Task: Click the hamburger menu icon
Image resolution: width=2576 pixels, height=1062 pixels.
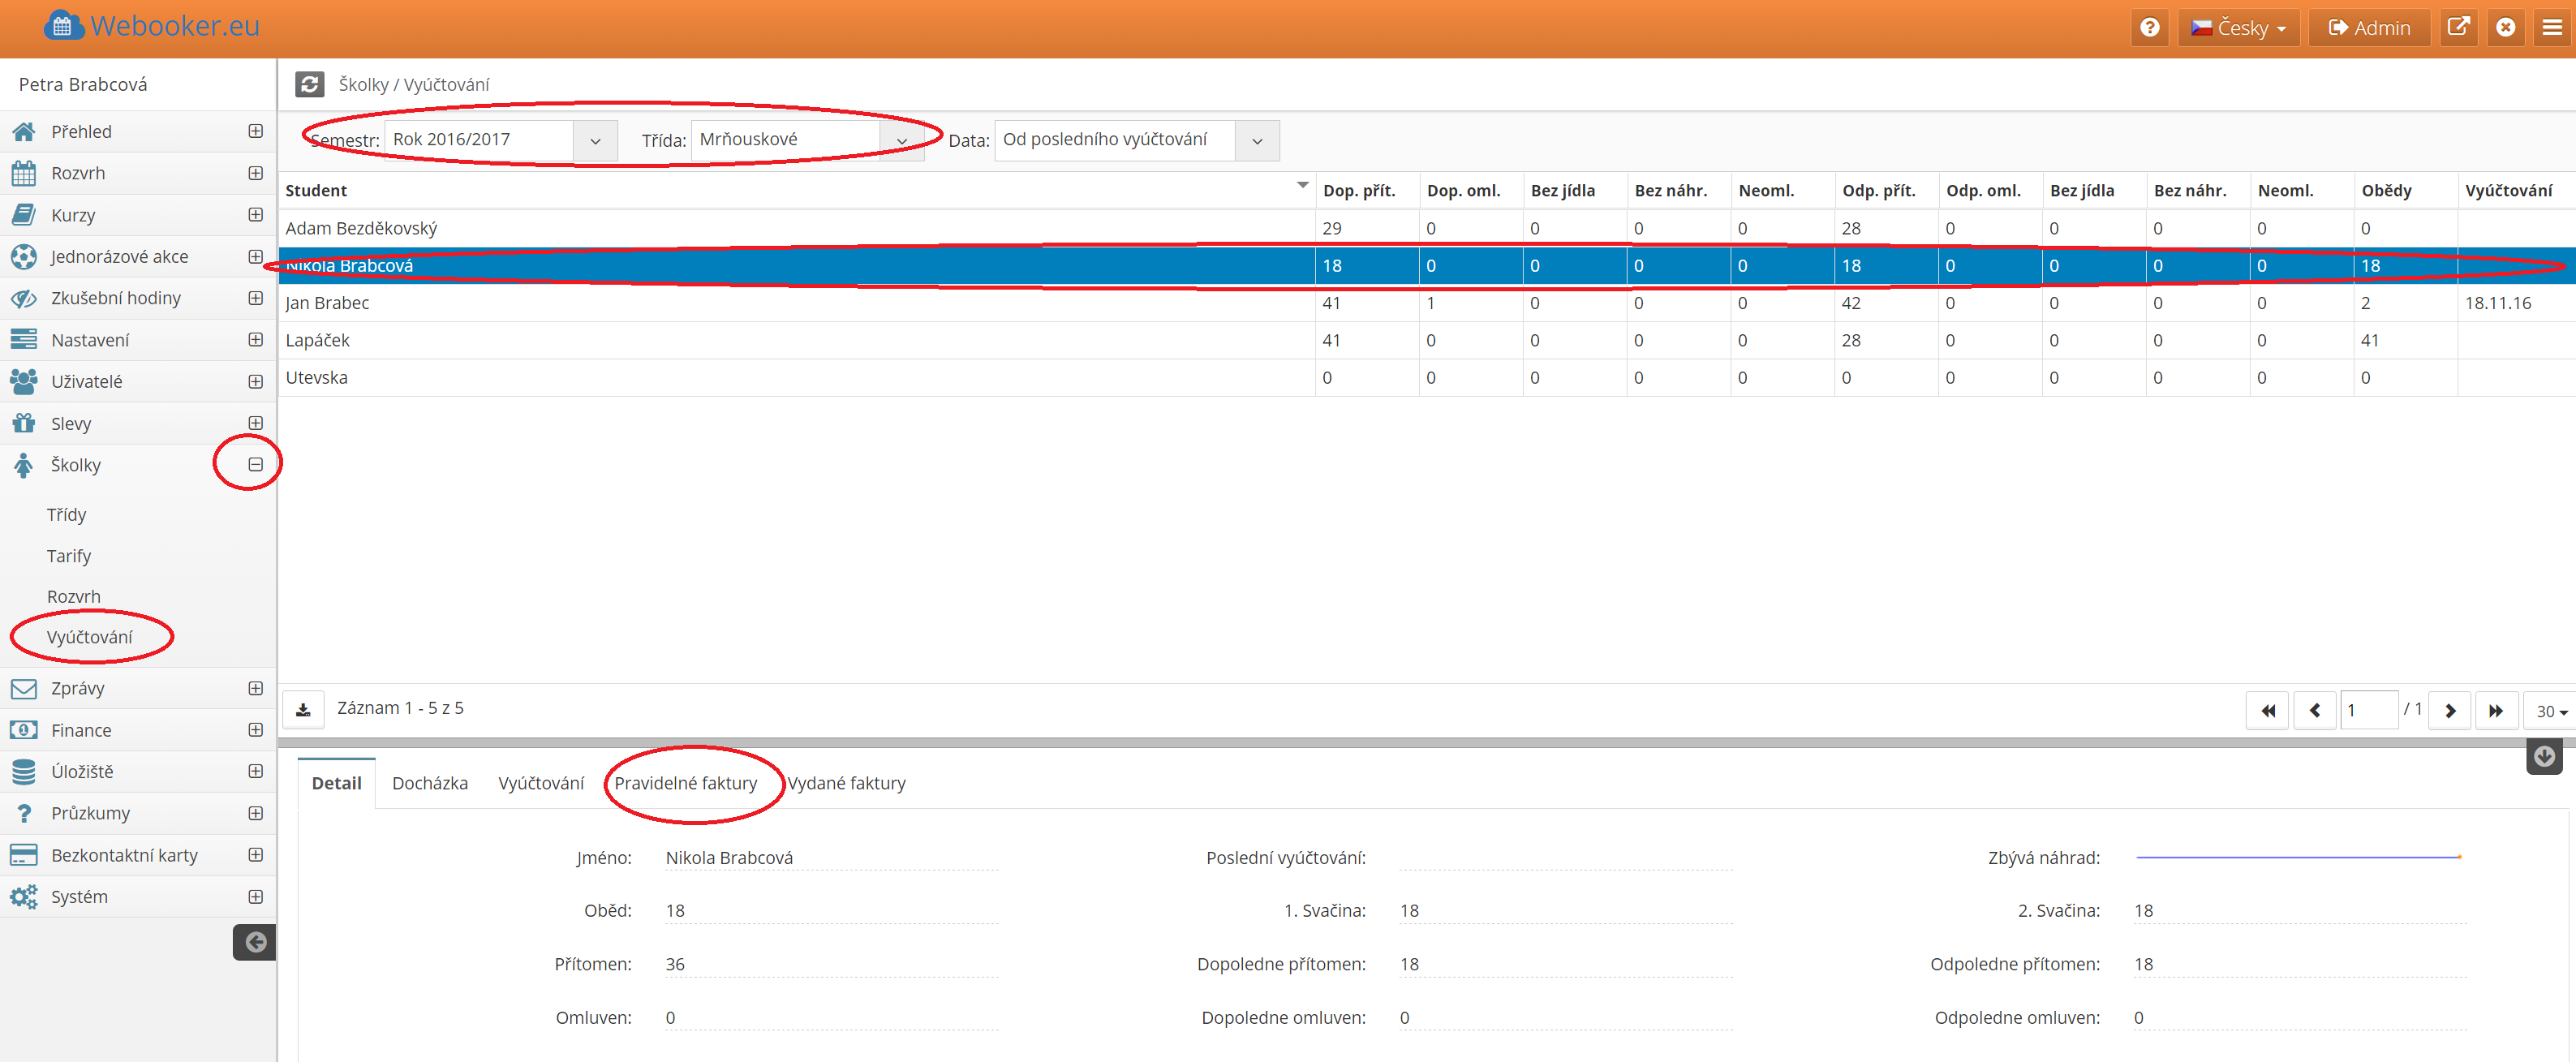Action: 2552,28
